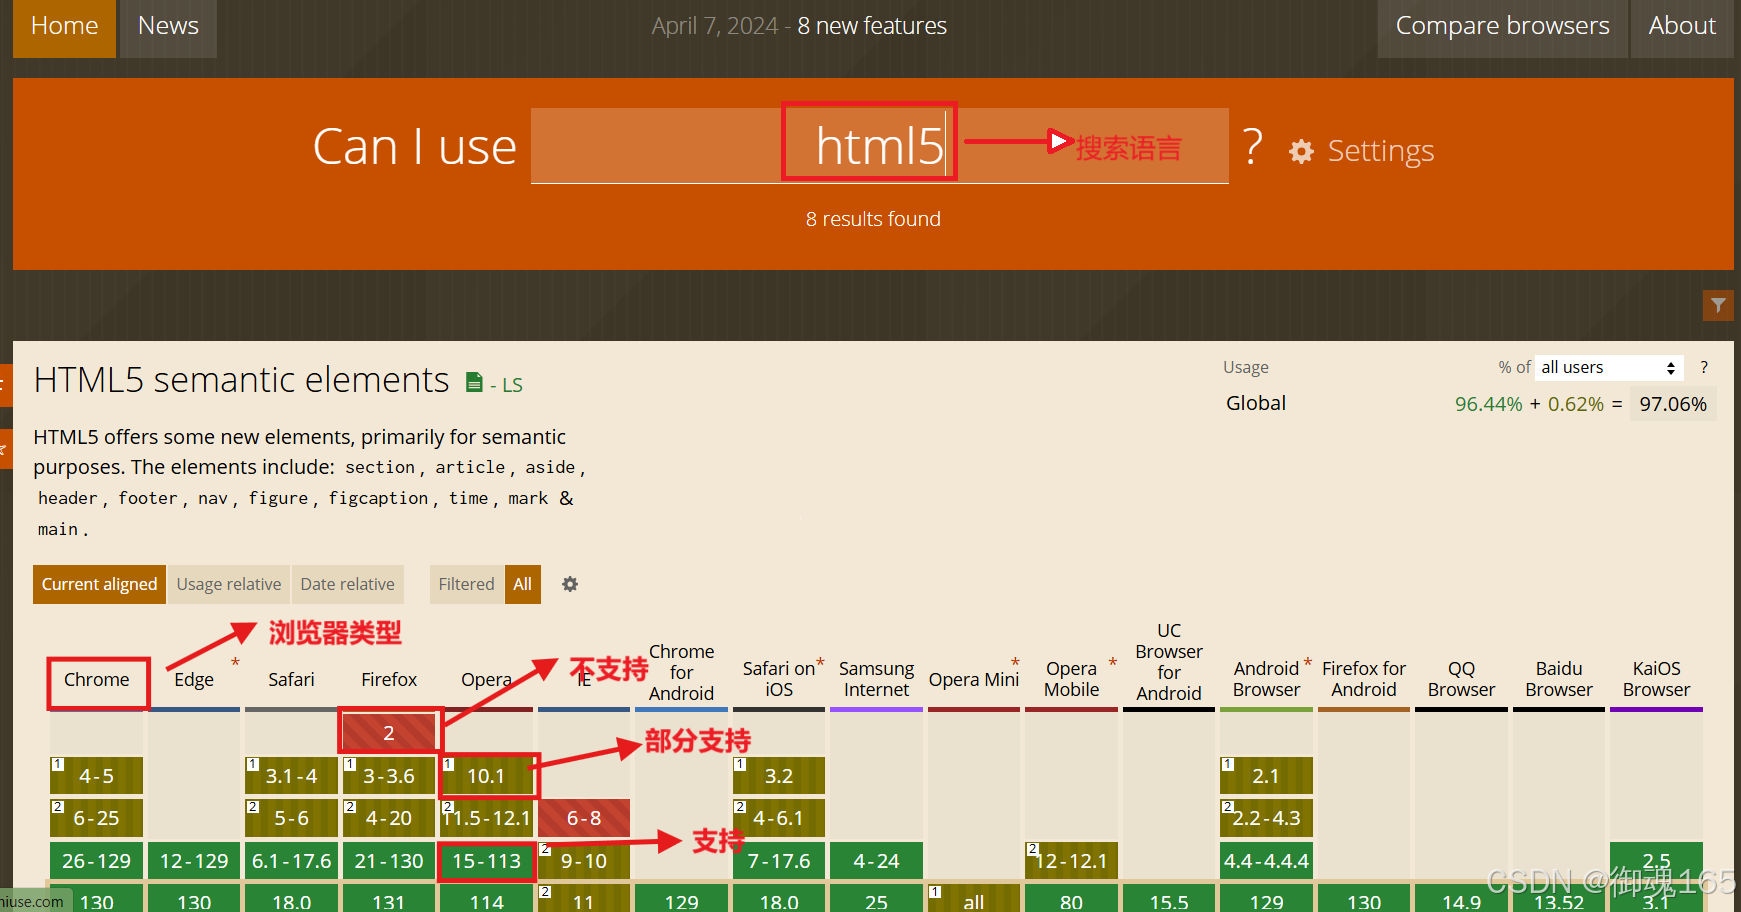The image size is (1741, 912).
Task: Click Opera Mobile 12-12.1 cell
Action: tap(1071, 861)
